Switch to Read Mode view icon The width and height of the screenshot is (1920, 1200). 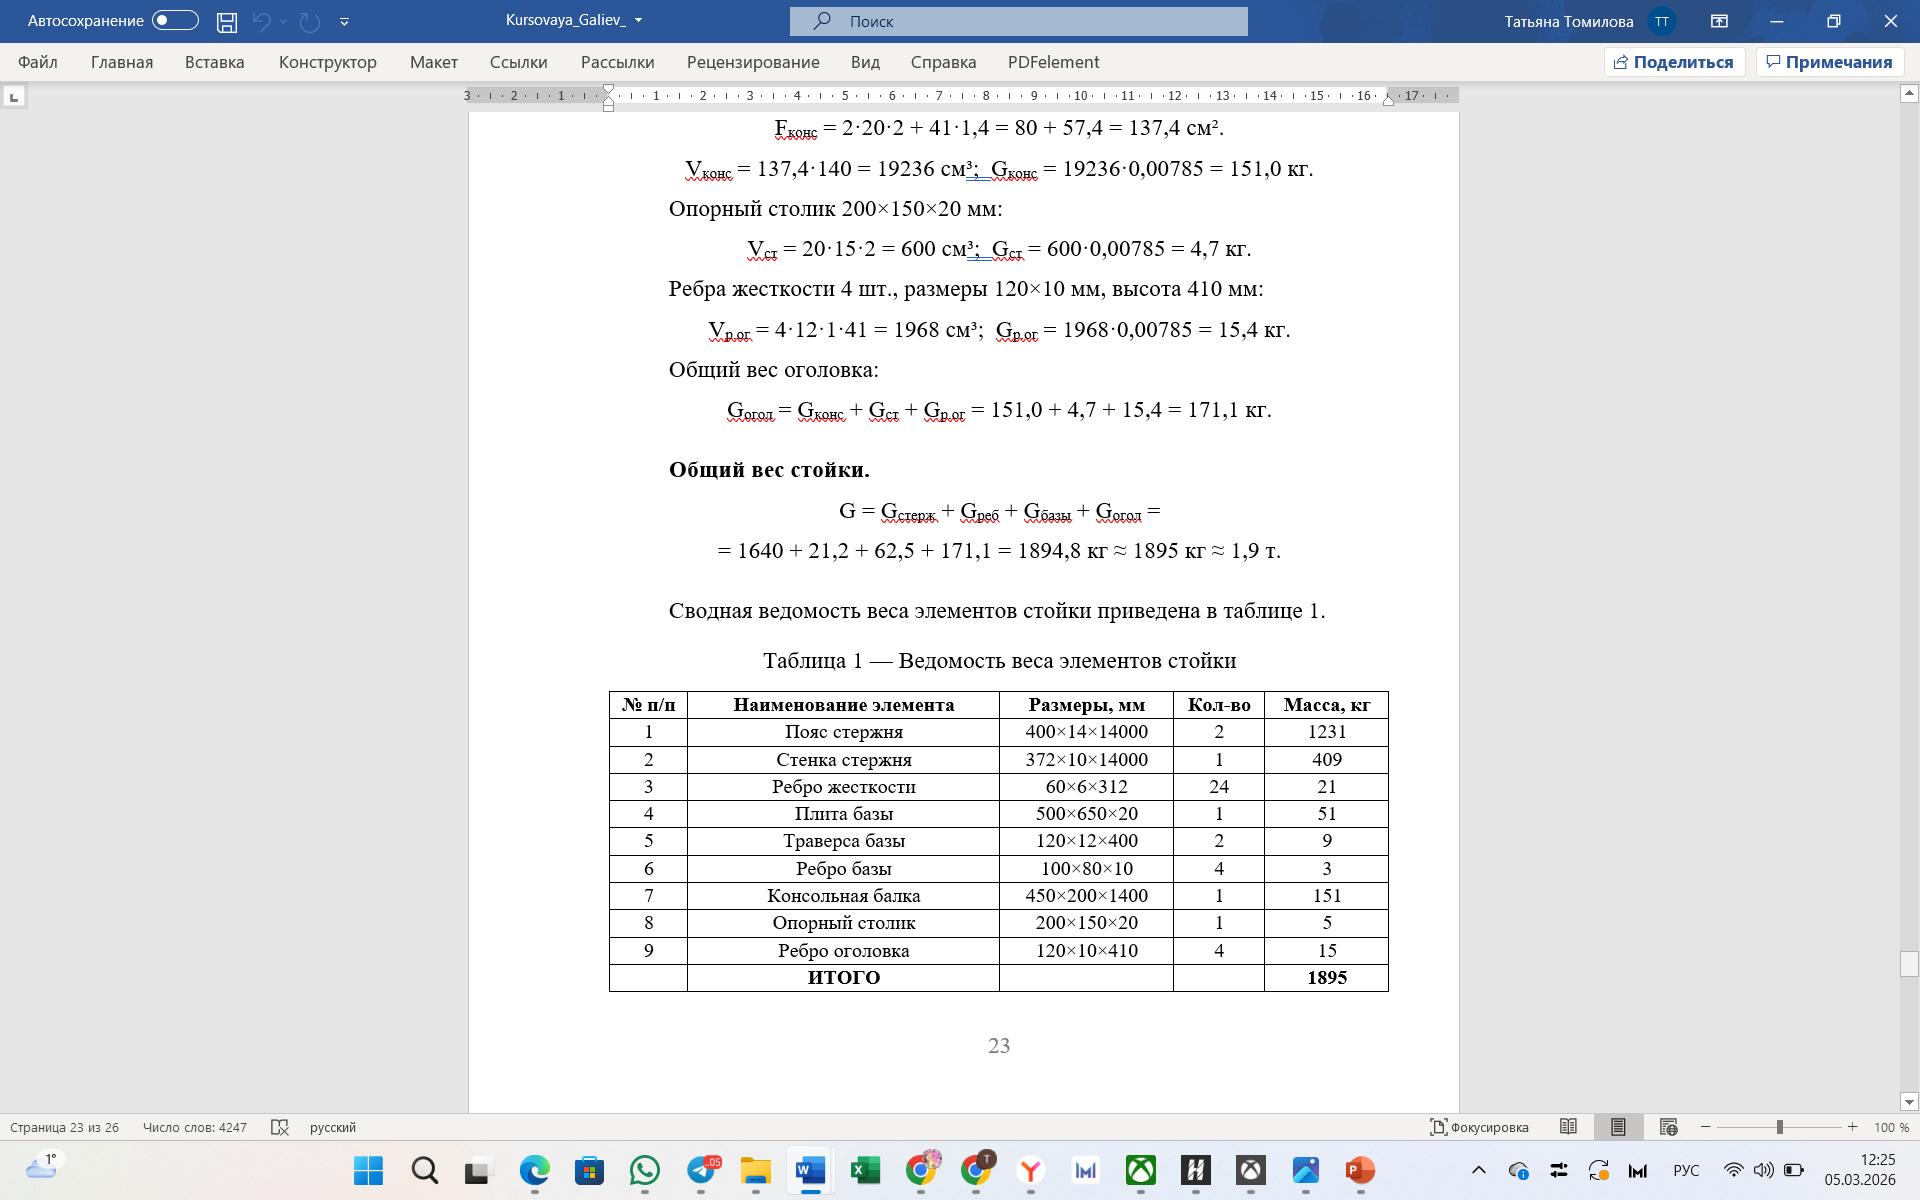point(1568,1127)
